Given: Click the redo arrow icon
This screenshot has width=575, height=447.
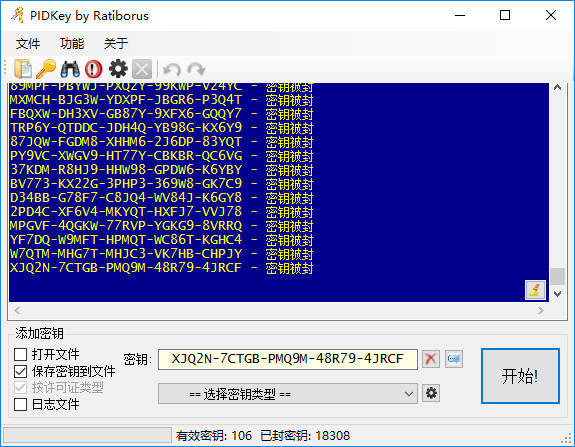Looking at the screenshot, I should point(196,69).
